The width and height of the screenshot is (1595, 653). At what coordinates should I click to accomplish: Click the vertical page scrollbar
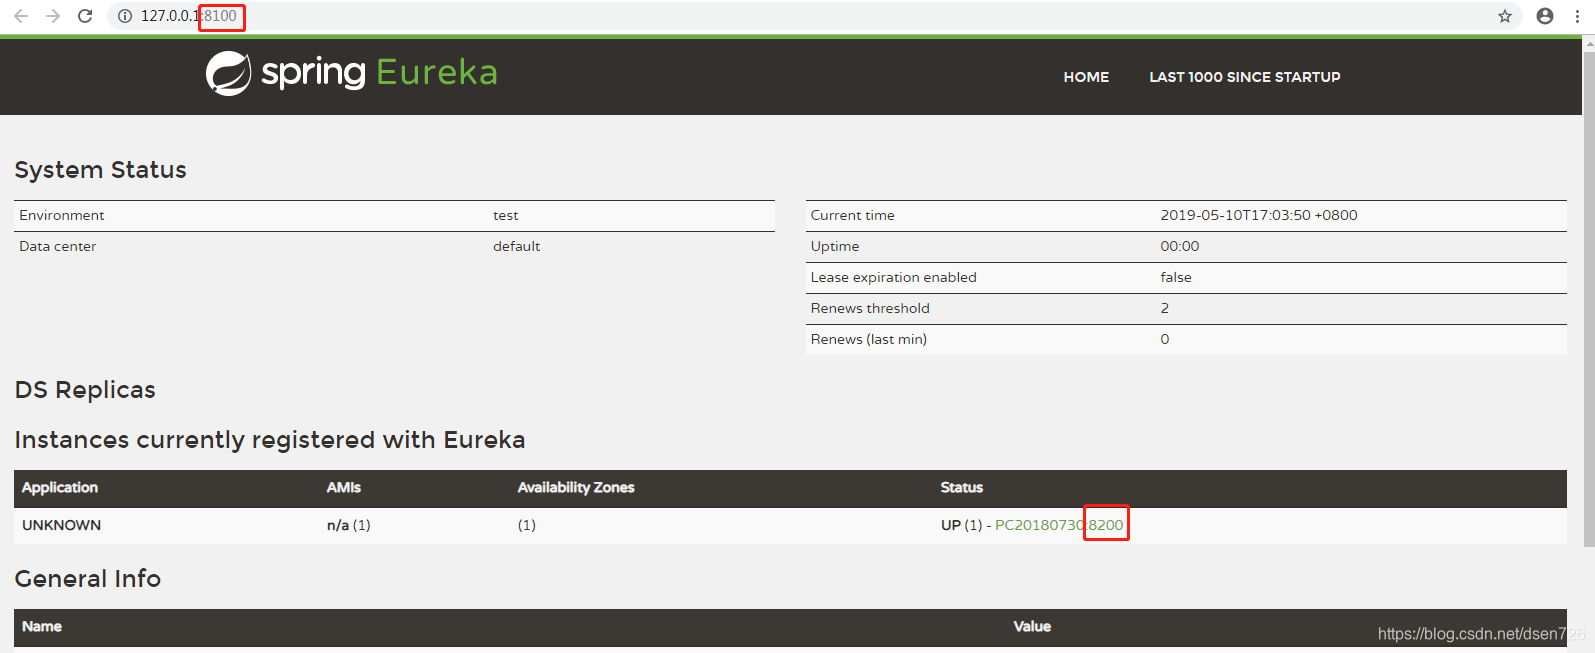coord(1589,298)
